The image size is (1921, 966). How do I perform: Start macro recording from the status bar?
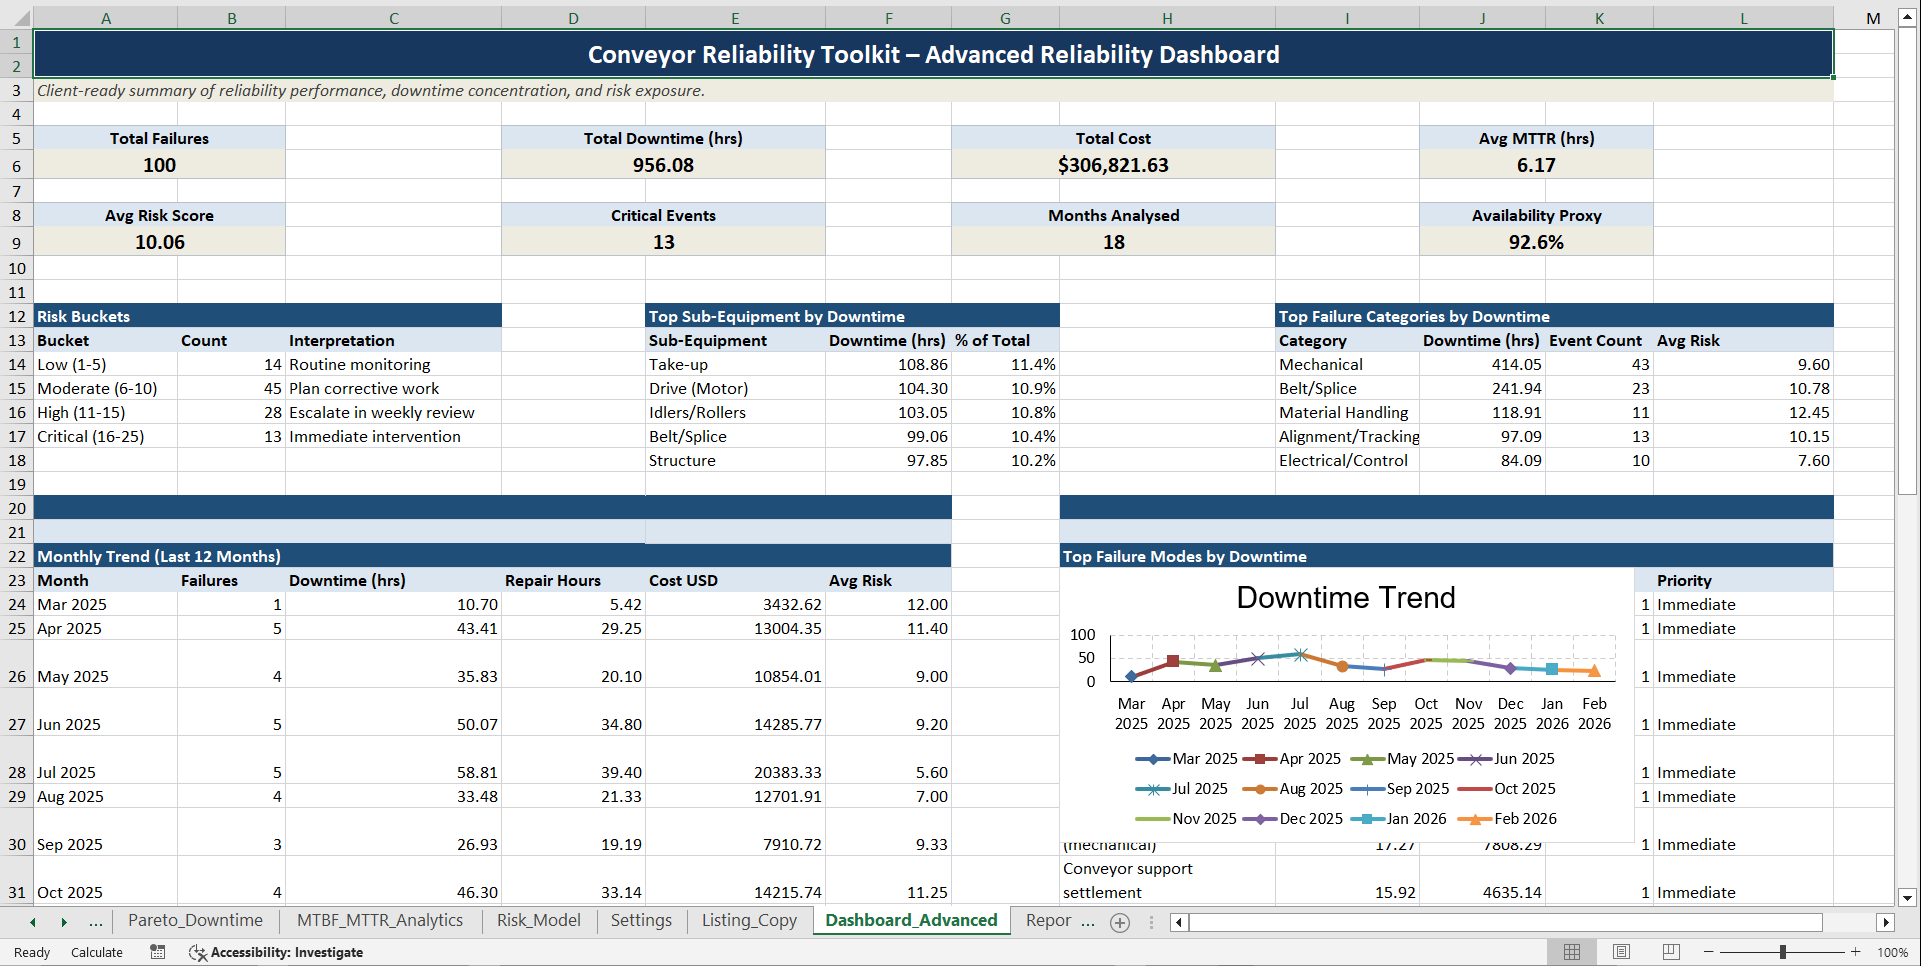pyautogui.click(x=157, y=952)
